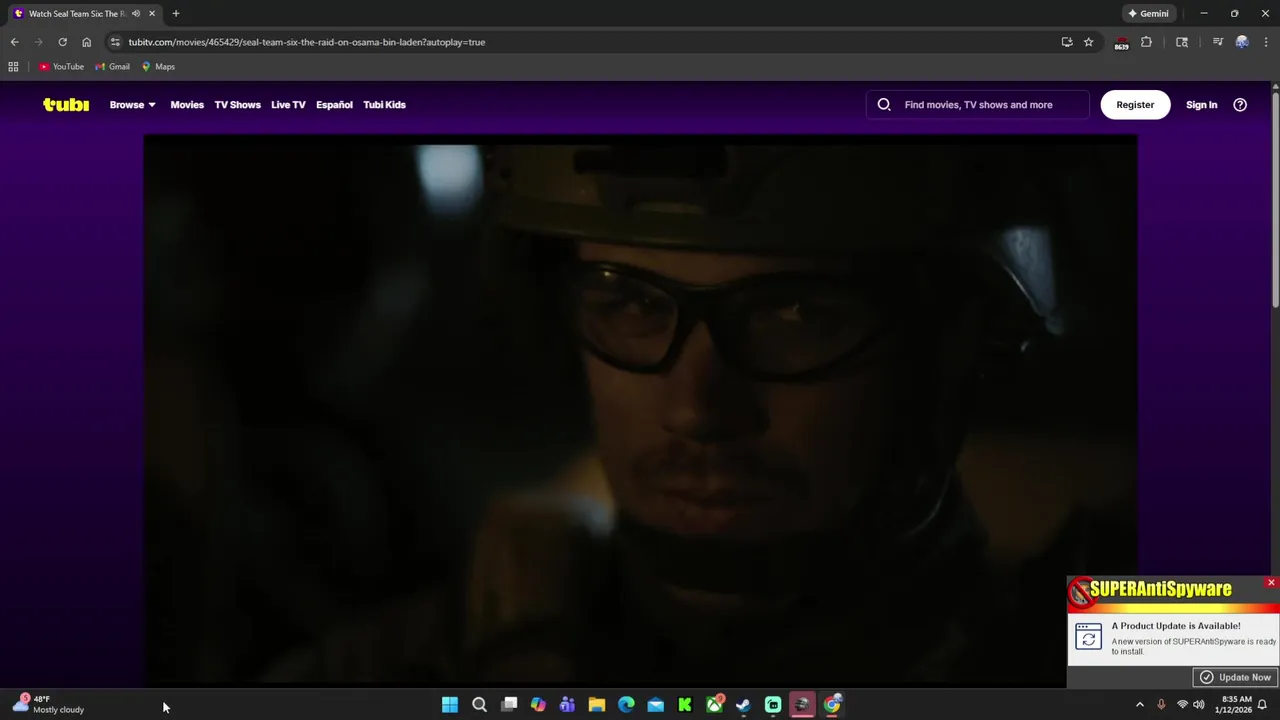1280x720 pixels.
Task: Open Gmail bookmark
Action: coord(112,67)
